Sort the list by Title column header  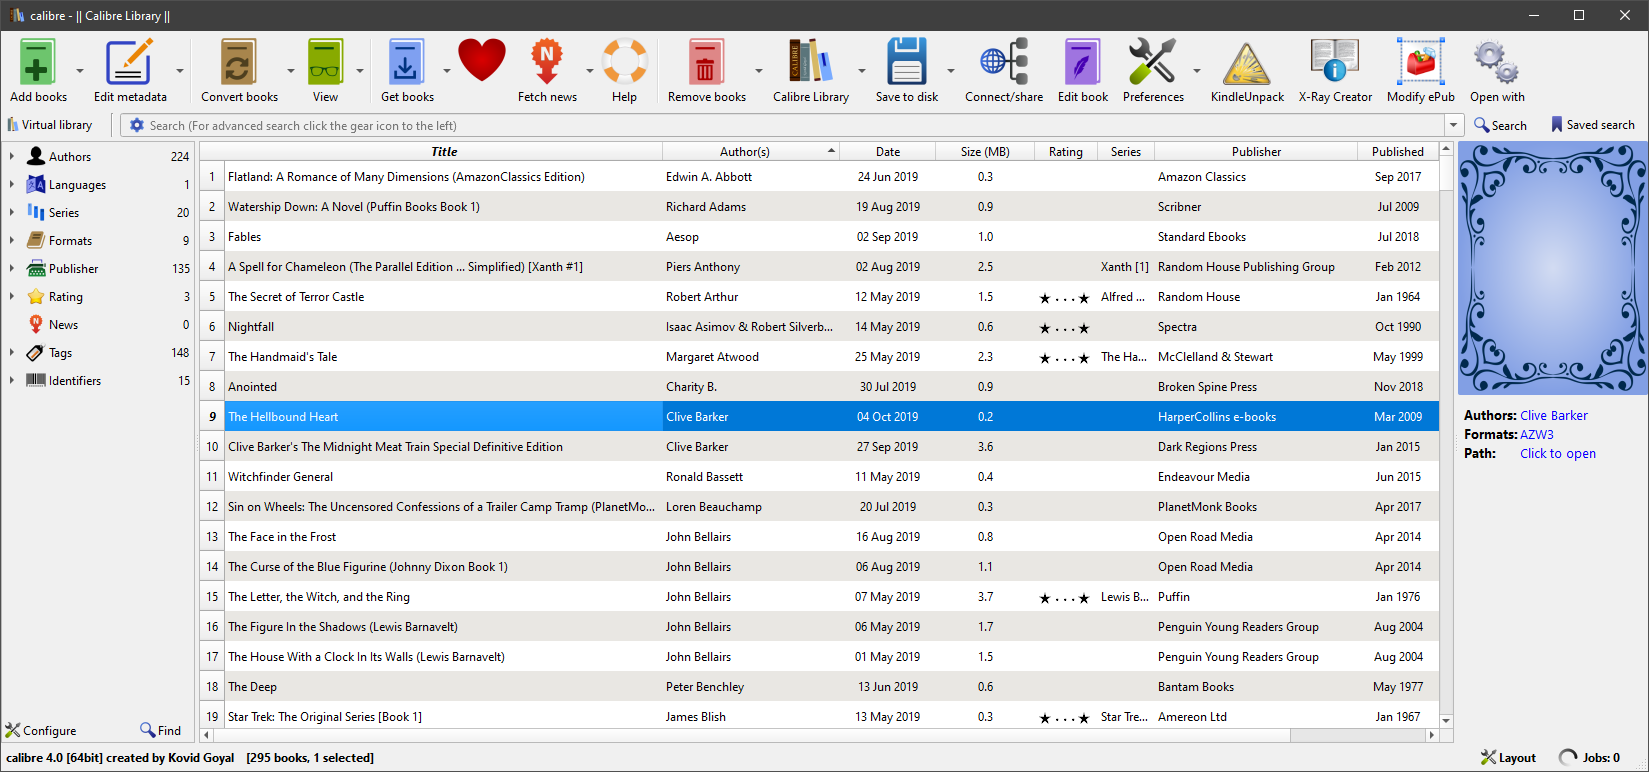[443, 152]
